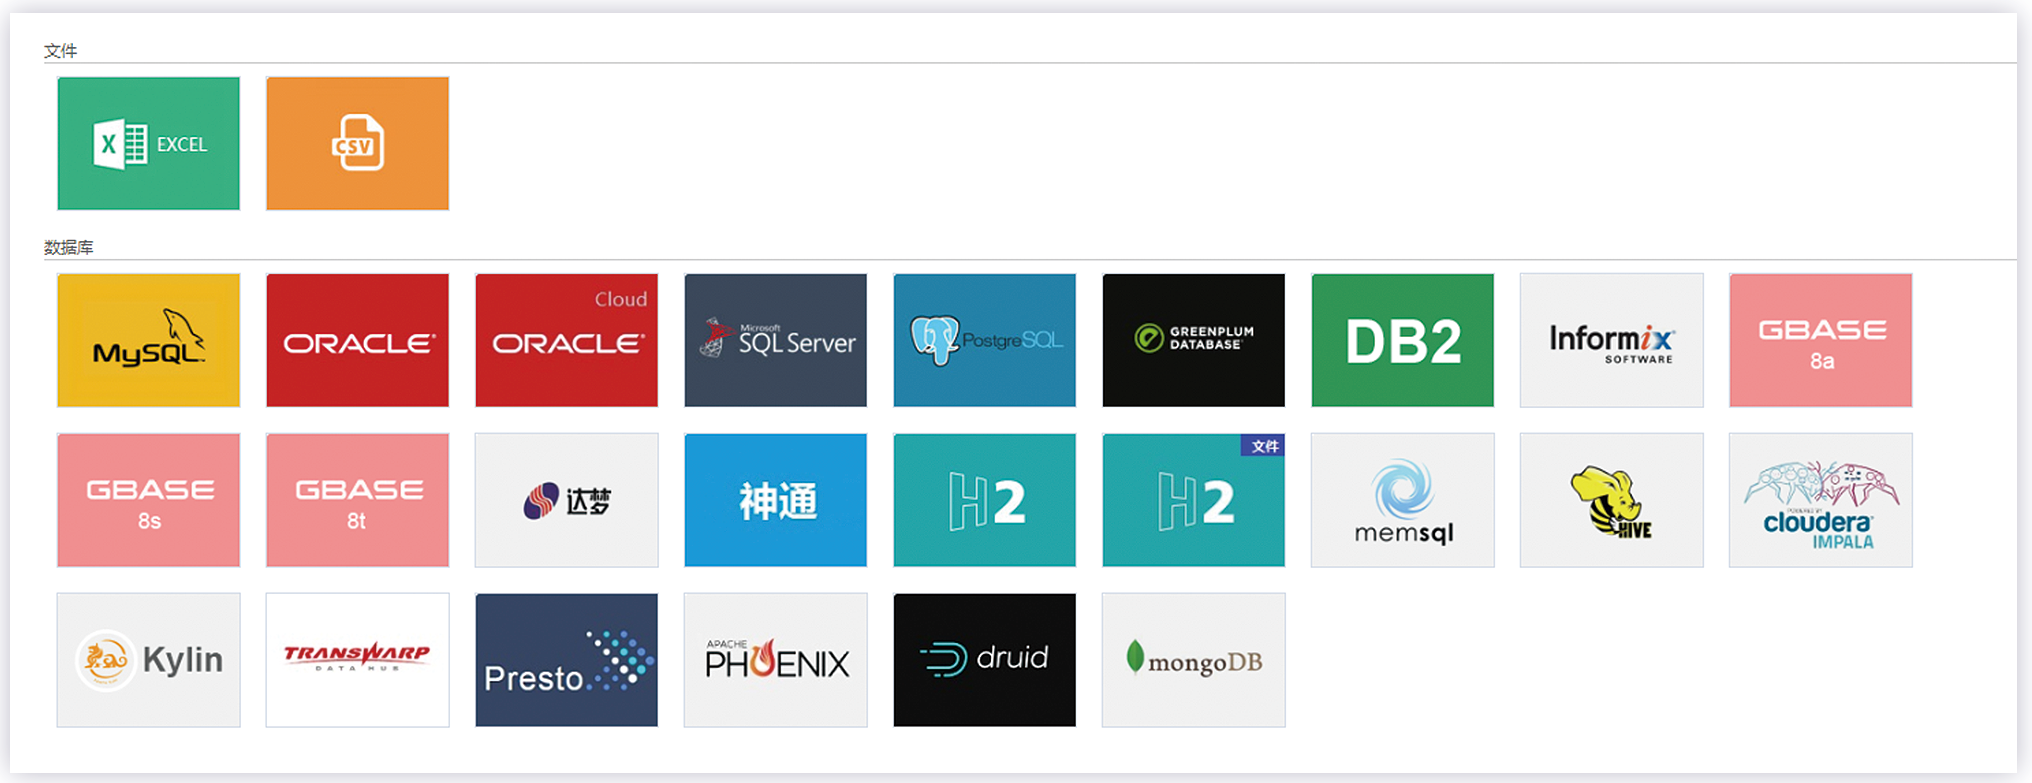Select the green DB2 tile
The width and height of the screenshot is (2032, 783).
click(x=1402, y=340)
